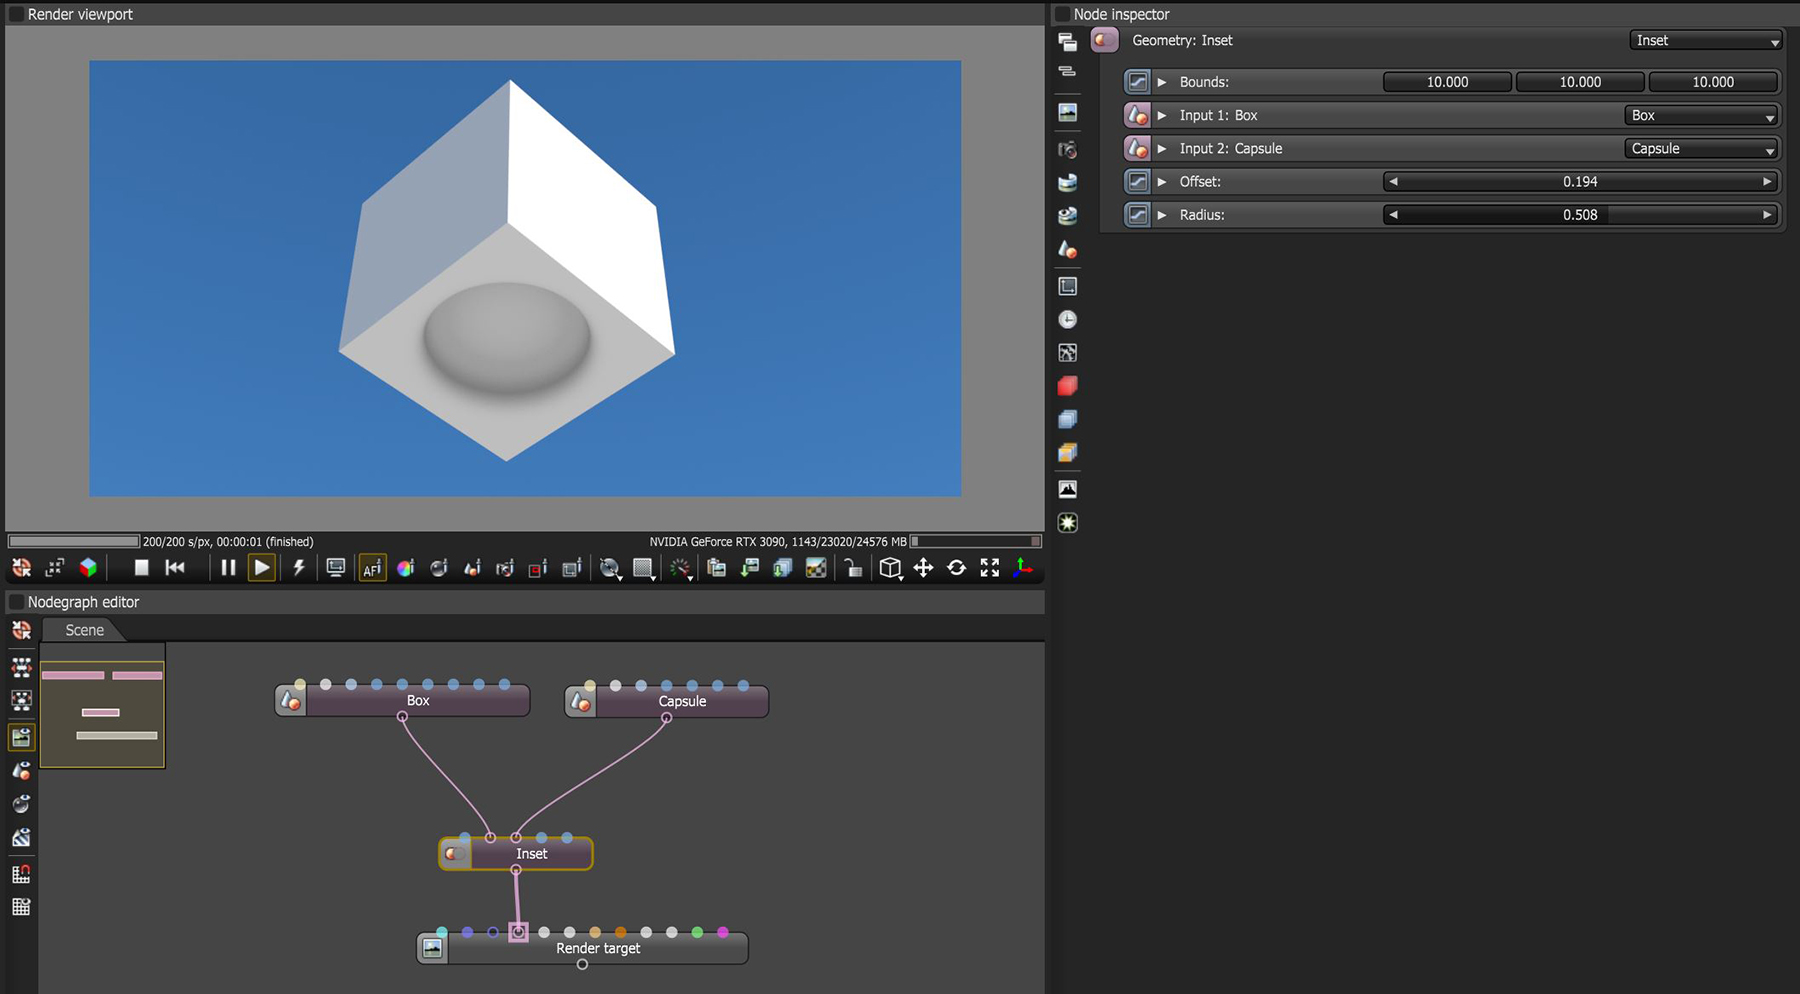Open the sub-sampling grid dropdown icon

click(644, 568)
